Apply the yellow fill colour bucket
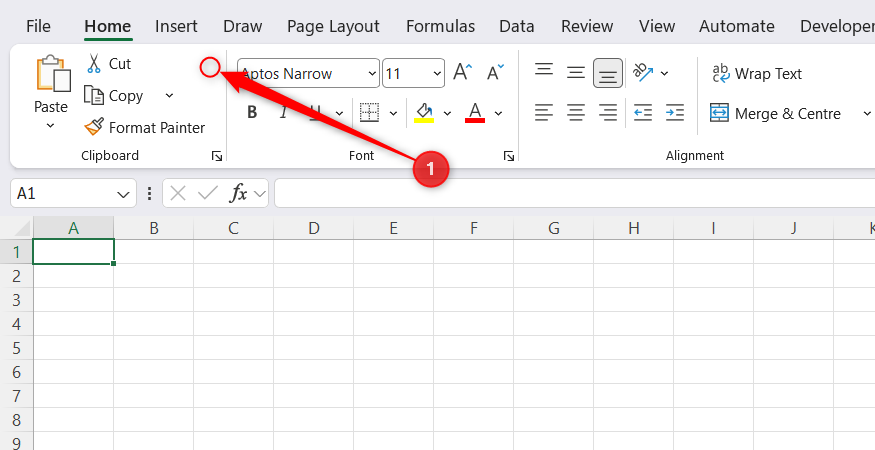875x450 pixels. click(x=424, y=112)
